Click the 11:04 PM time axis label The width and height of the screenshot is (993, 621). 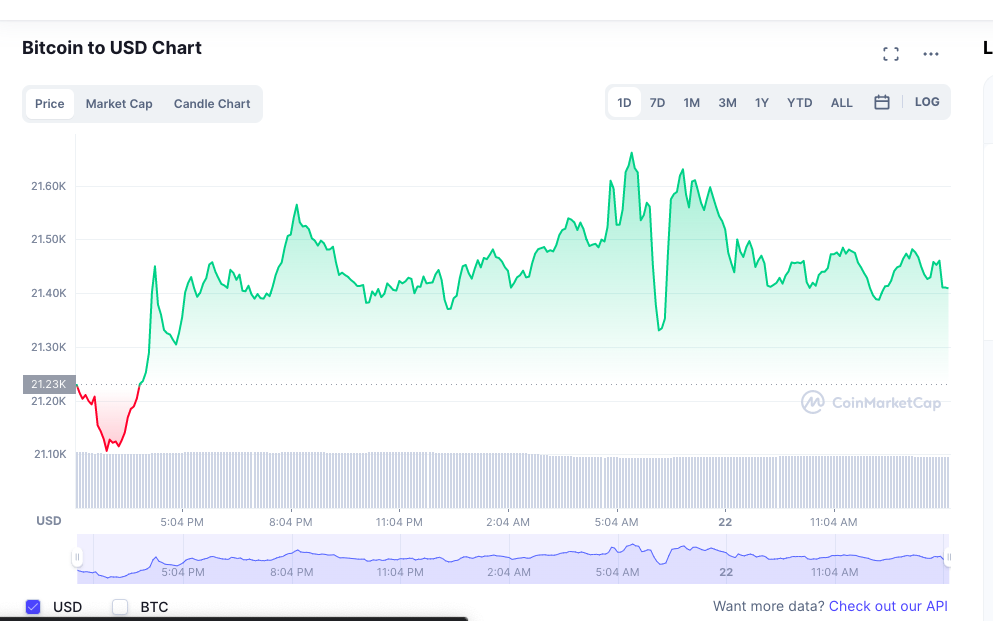point(399,522)
